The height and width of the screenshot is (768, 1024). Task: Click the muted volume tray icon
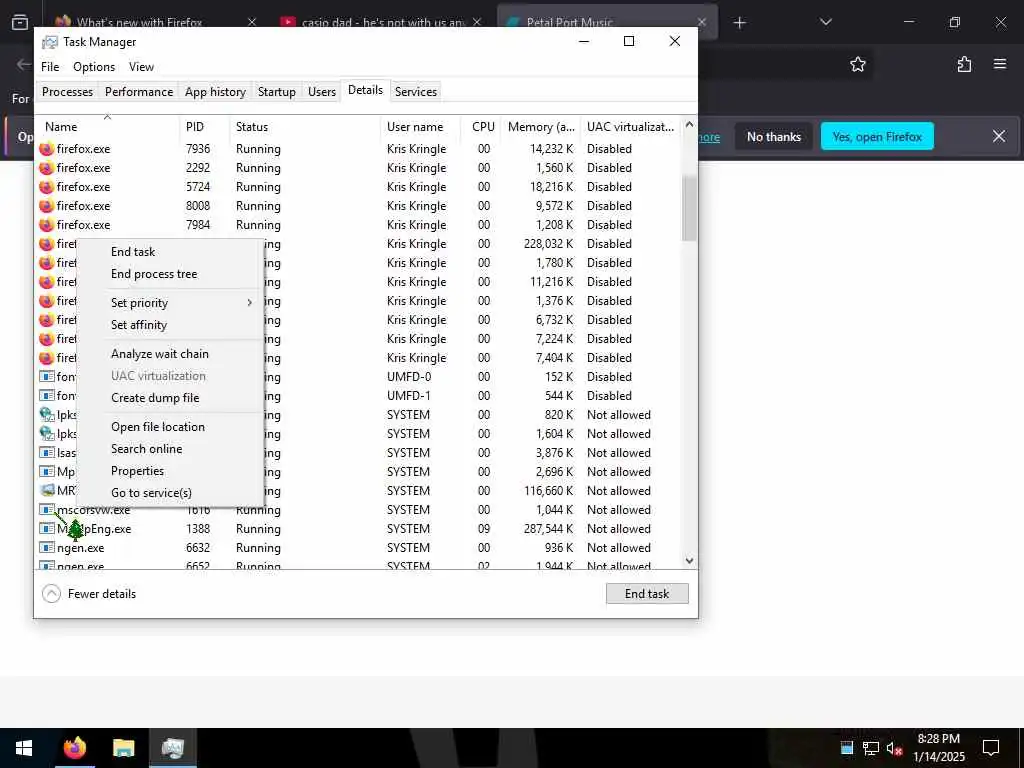(x=894, y=748)
